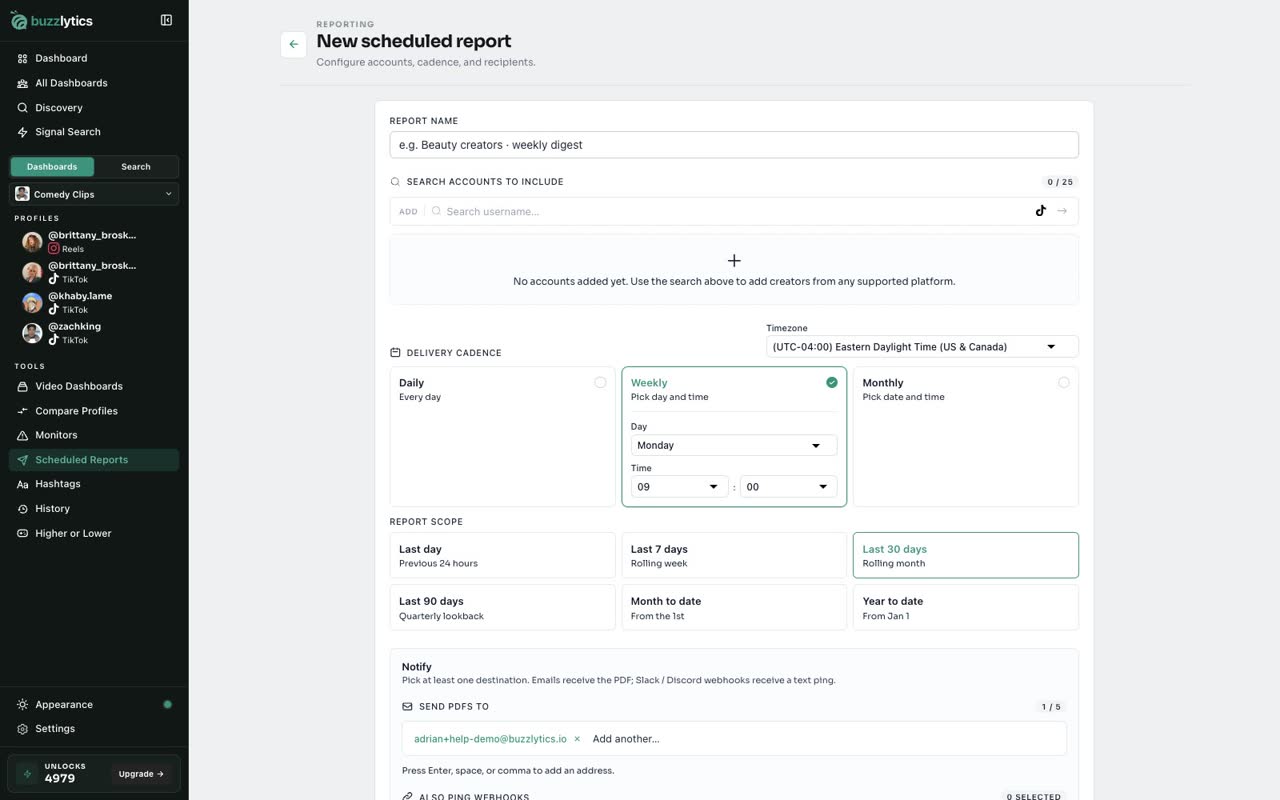The width and height of the screenshot is (1280, 800).
Task: Collapse the sidebar panel icon
Action: point(166,20)
